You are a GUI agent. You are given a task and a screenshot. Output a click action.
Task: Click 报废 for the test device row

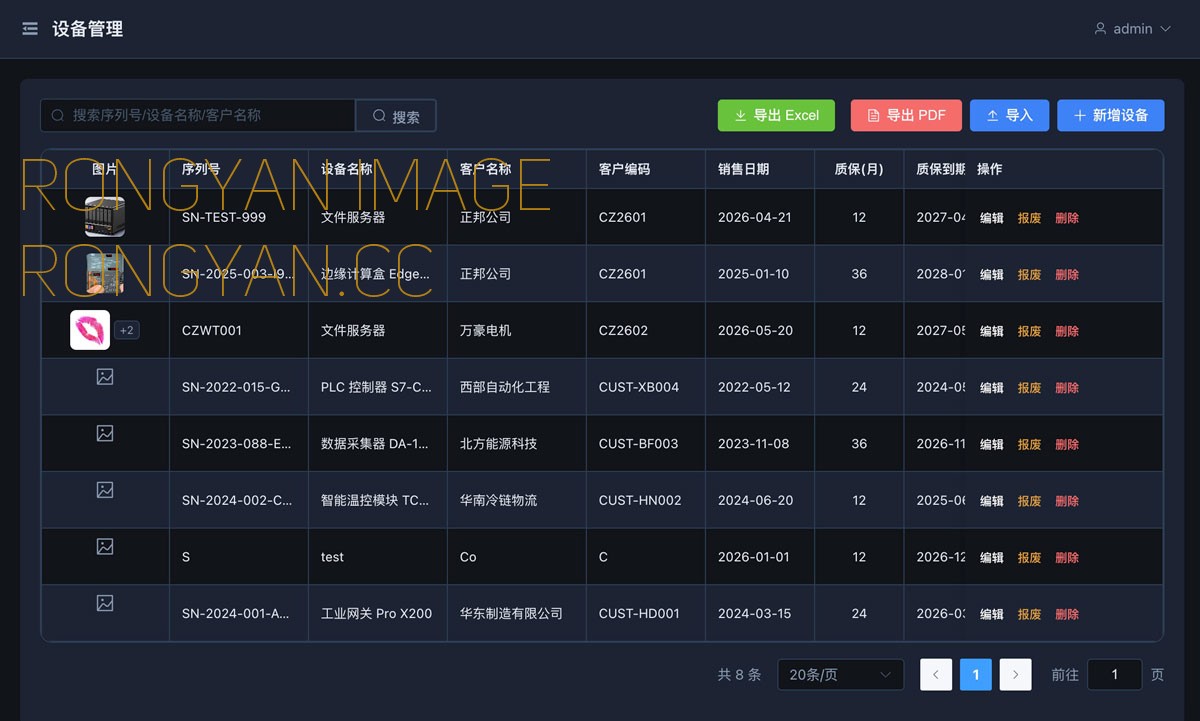[1029, 558]
